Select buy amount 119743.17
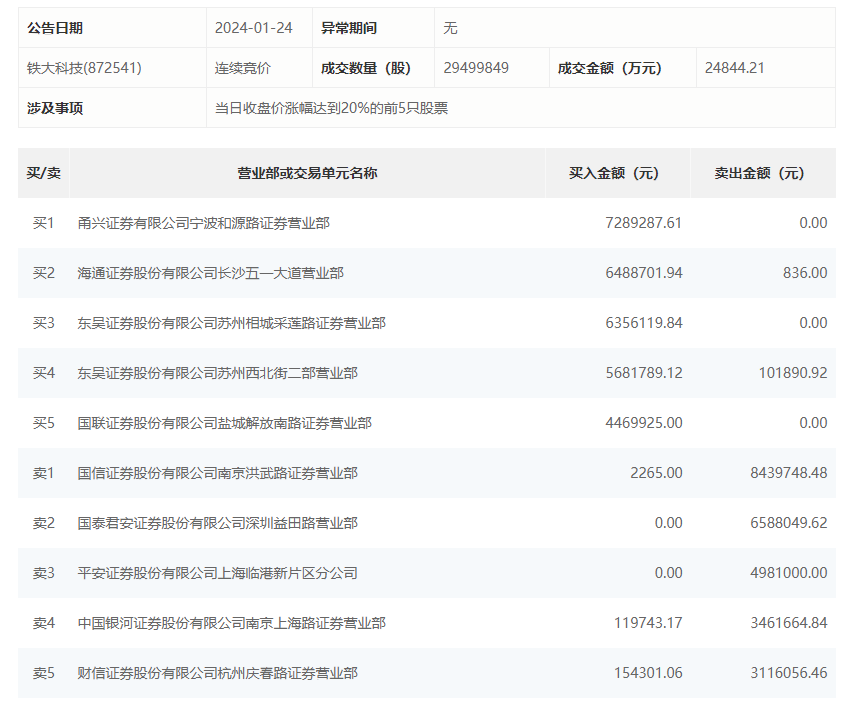Screen dimensions: 852x715 648,623
